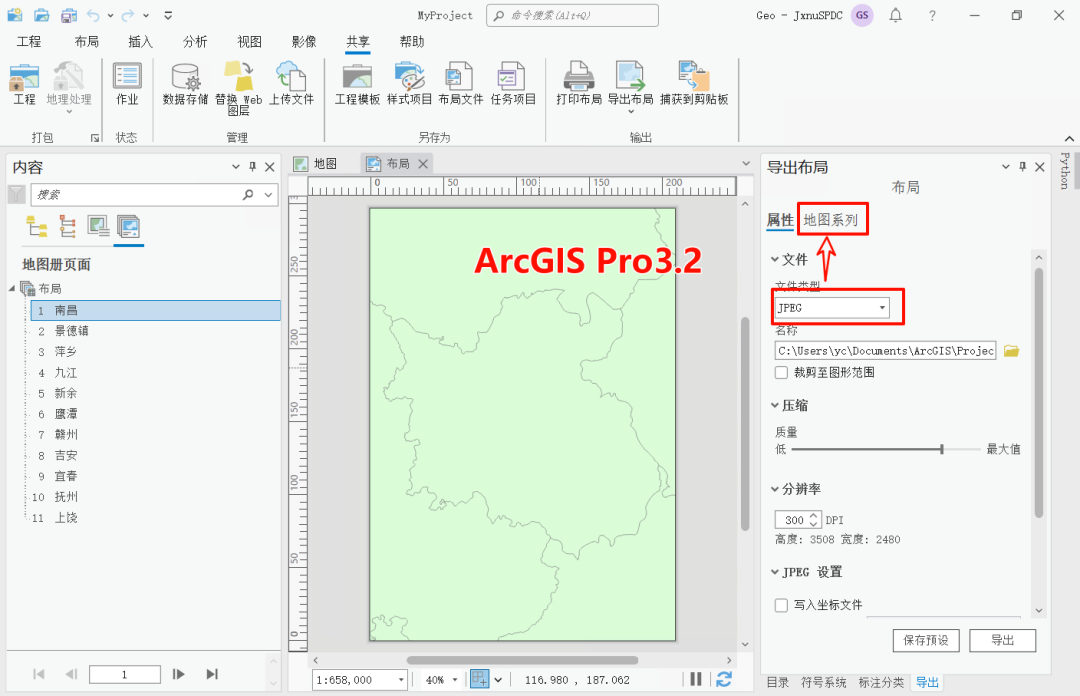The width and height of the screenshot is (1080, 696).
Task: Go to next map series page
Action: click(x=178, y=674)
